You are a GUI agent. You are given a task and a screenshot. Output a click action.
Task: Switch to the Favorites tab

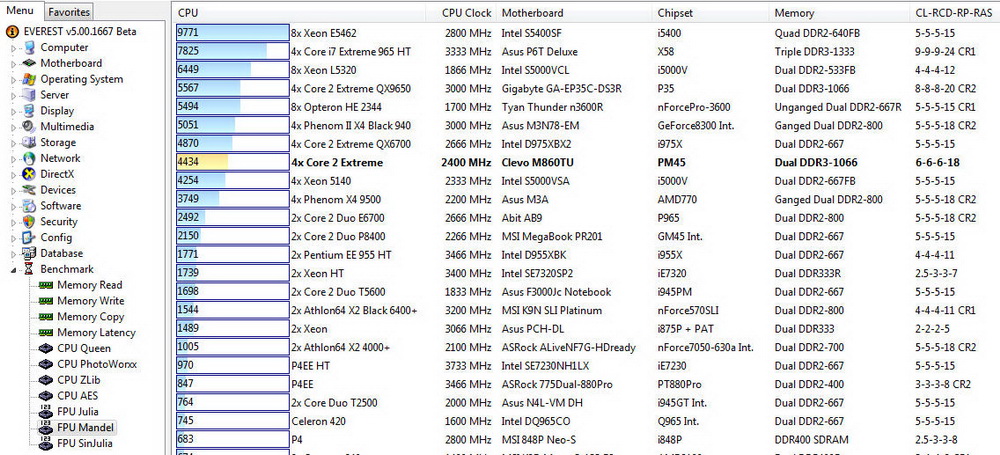[69, 11]
